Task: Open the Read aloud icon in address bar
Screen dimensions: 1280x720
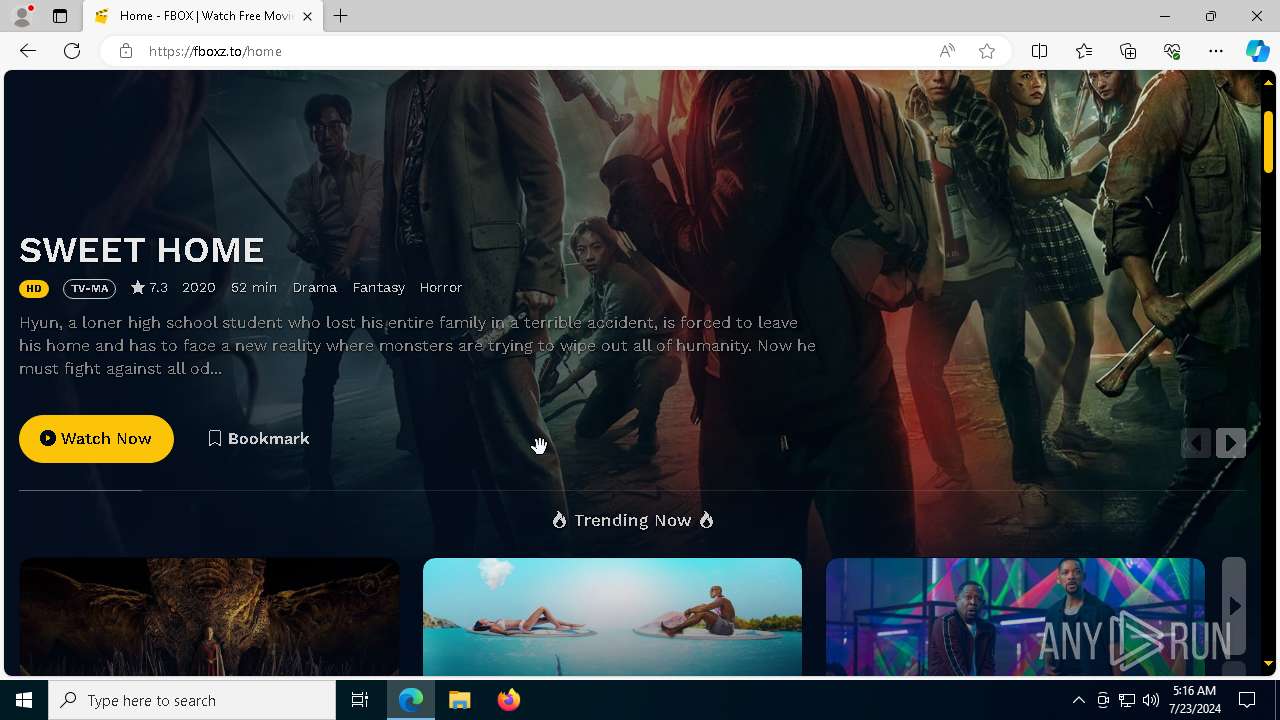Action: pyautogui.click(x=947, y=51)
